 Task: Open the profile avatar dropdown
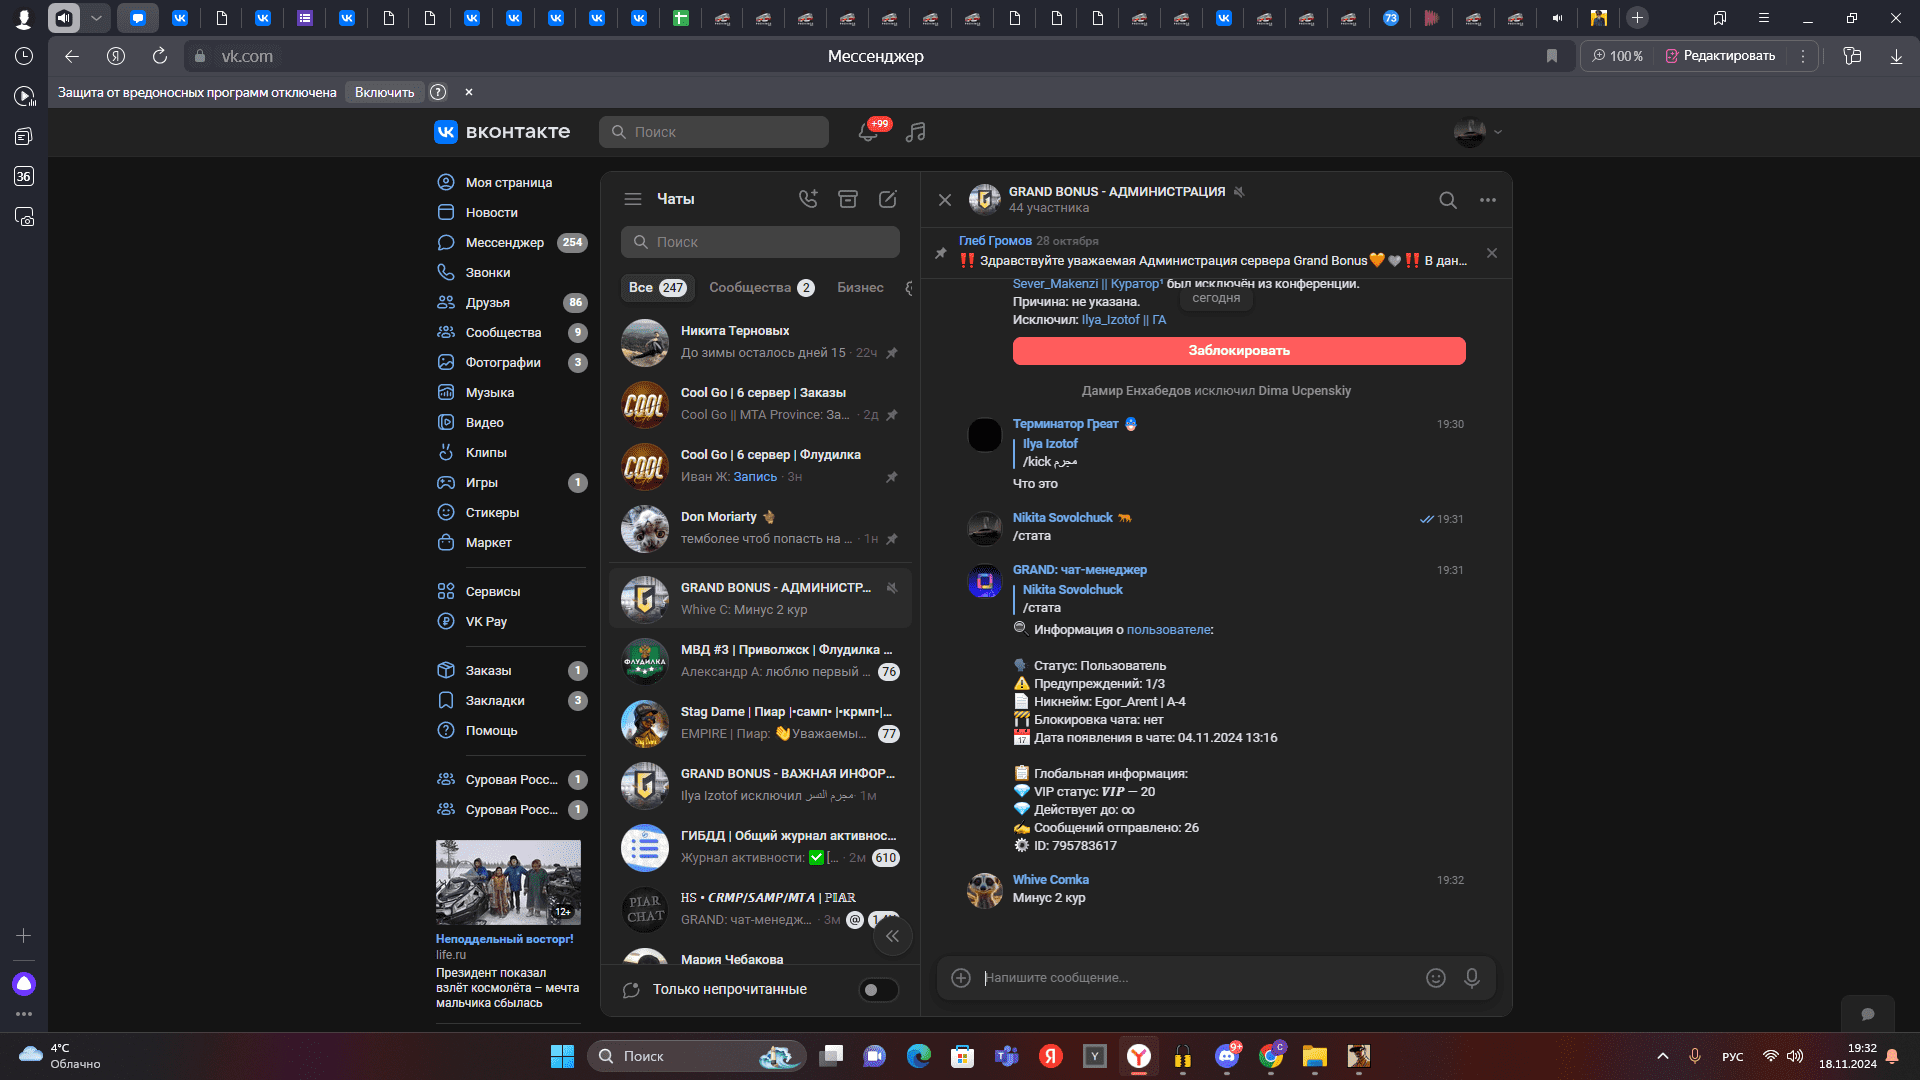[x=1478, y=132]
